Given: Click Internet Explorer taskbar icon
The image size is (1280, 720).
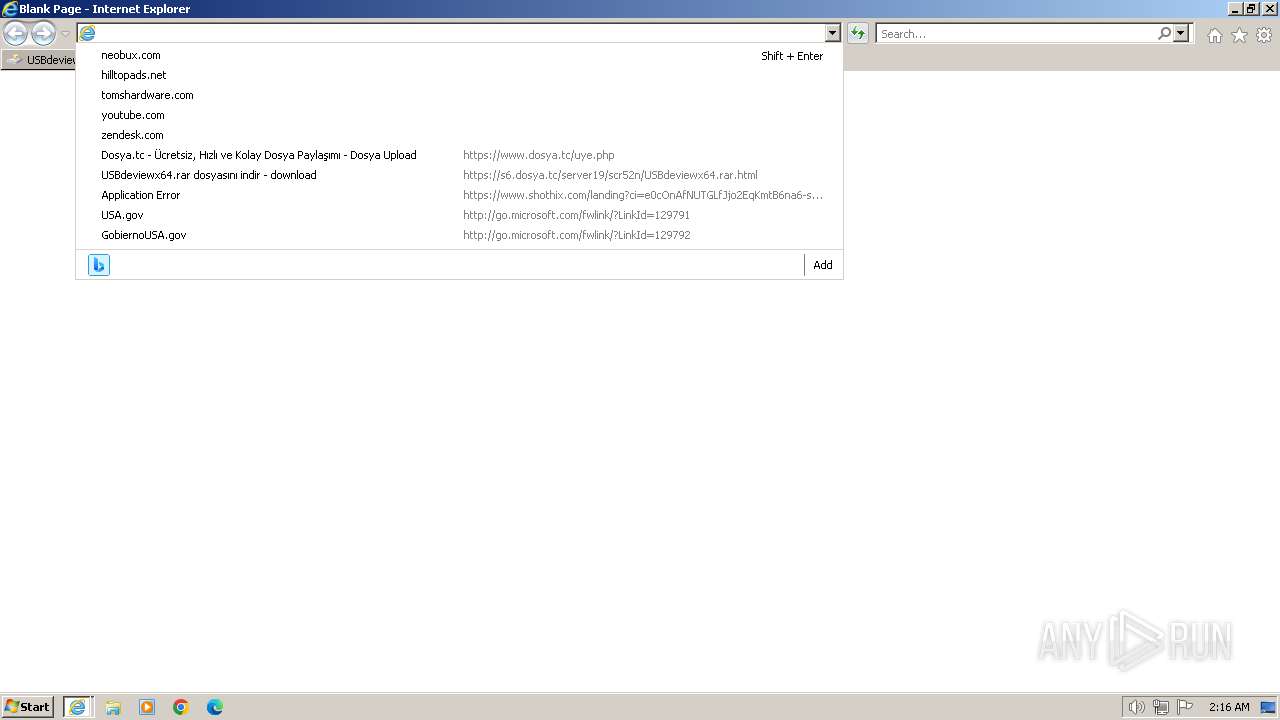Looking at the screenshot, I should pos(78,707).
